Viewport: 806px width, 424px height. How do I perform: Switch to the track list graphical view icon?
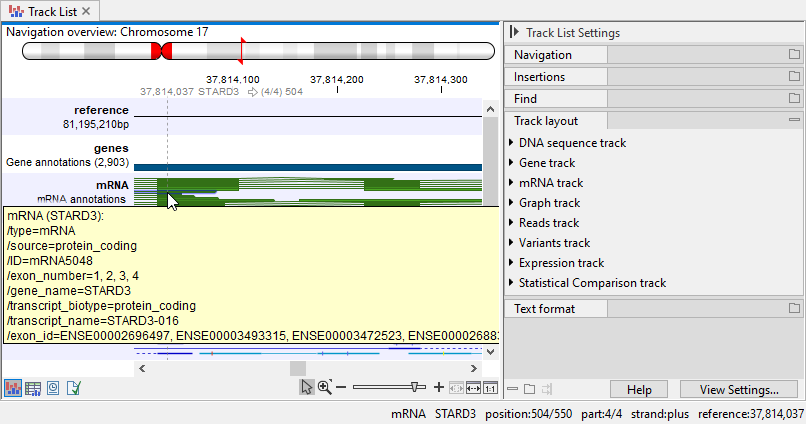coord(14,388)
